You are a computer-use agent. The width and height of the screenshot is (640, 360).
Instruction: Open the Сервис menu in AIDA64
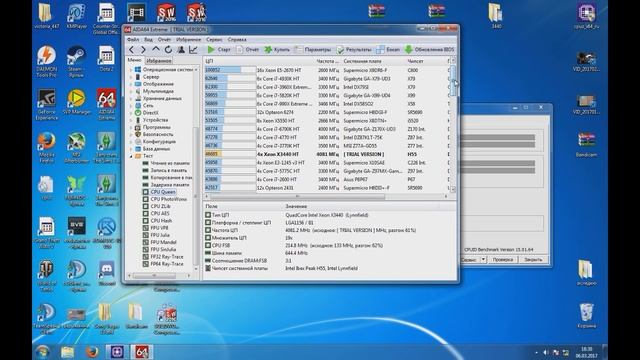click(214, 40)
